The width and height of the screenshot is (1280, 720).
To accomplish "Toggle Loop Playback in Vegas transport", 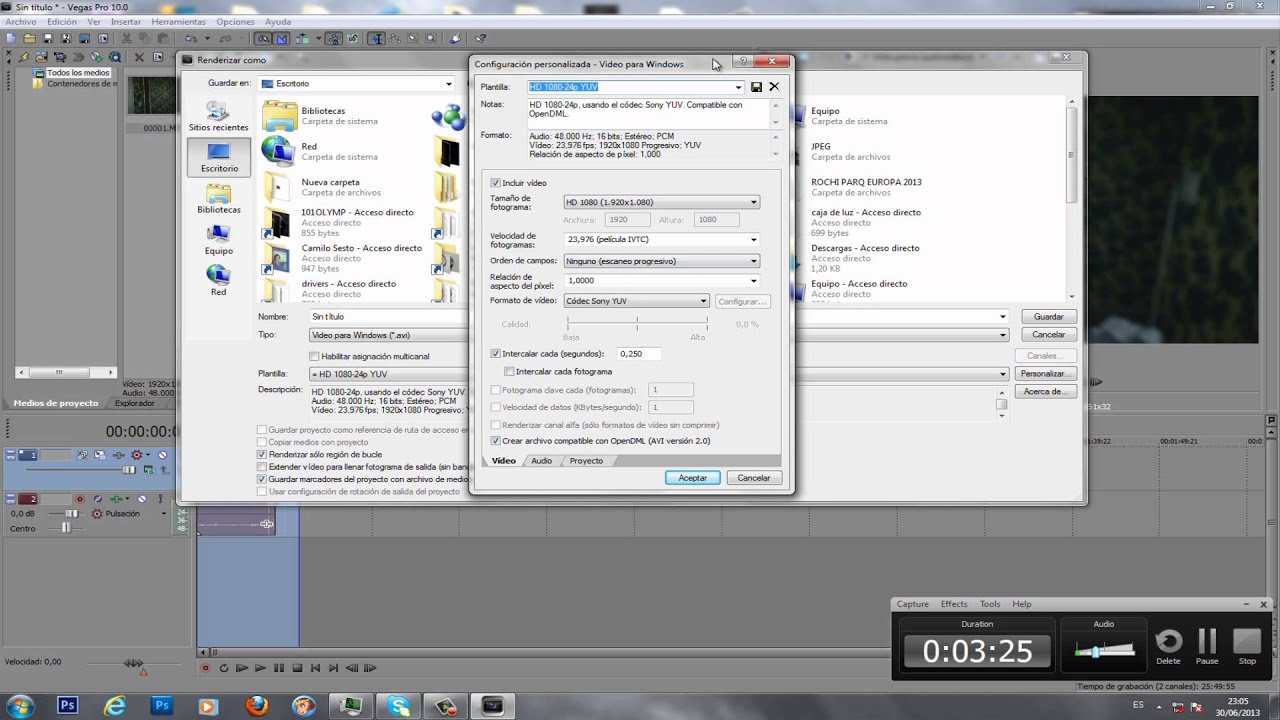I will coord(224,668).
